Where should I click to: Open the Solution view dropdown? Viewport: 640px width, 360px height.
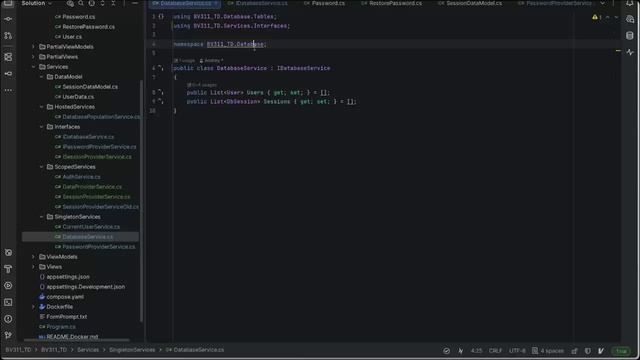tap(37, 3)
